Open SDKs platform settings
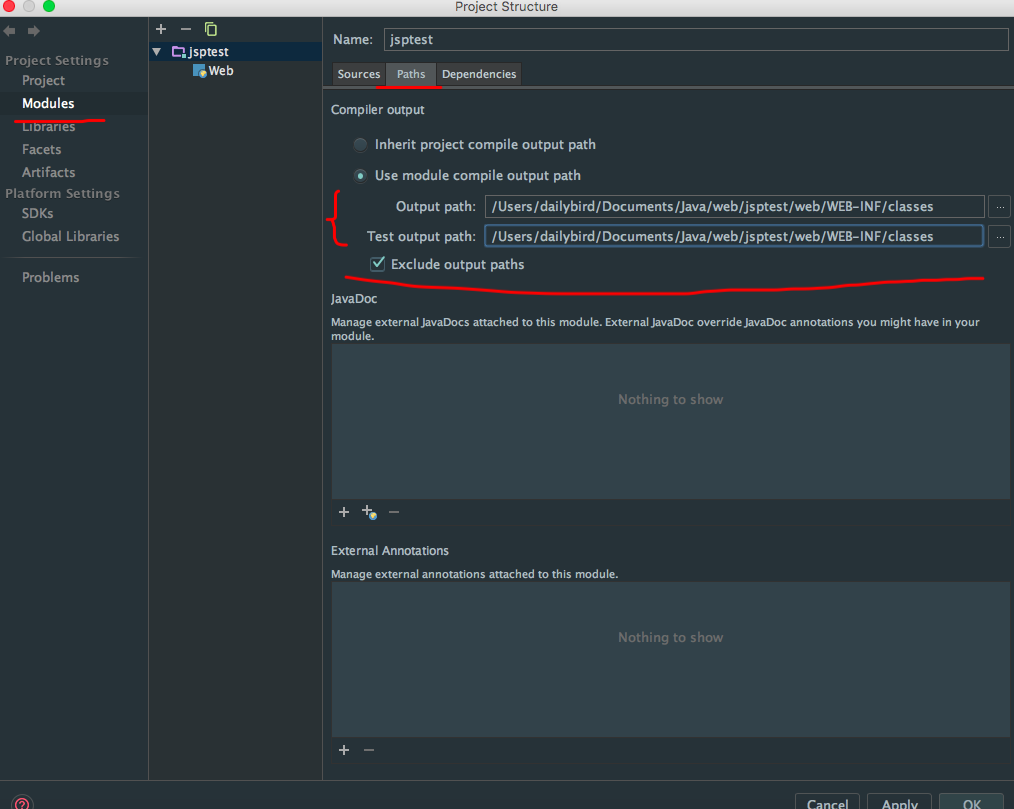 [38, 213]
